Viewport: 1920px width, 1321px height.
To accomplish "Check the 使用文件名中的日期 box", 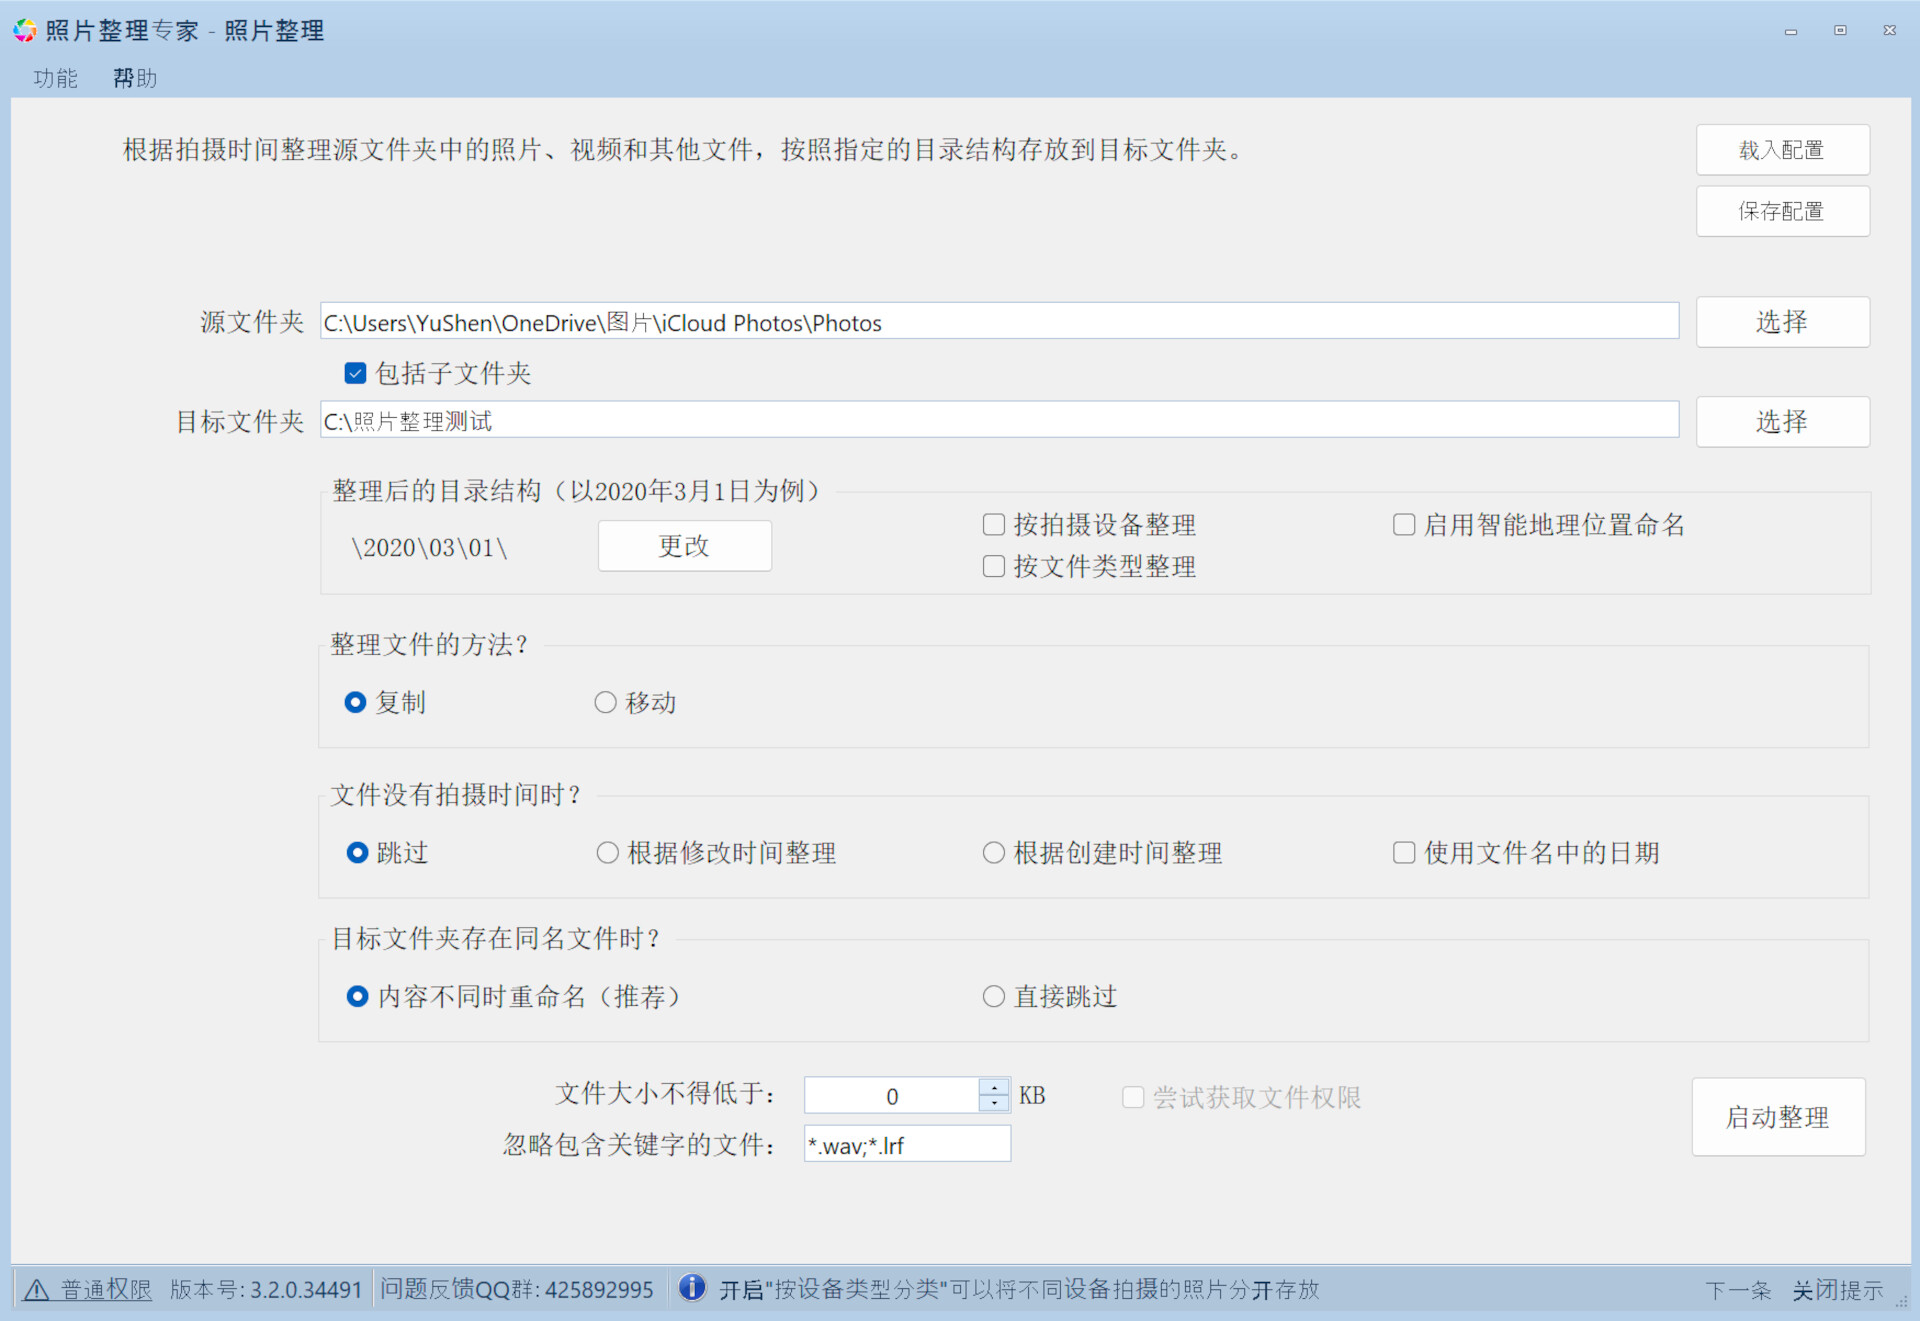I will click(1403, 852).
